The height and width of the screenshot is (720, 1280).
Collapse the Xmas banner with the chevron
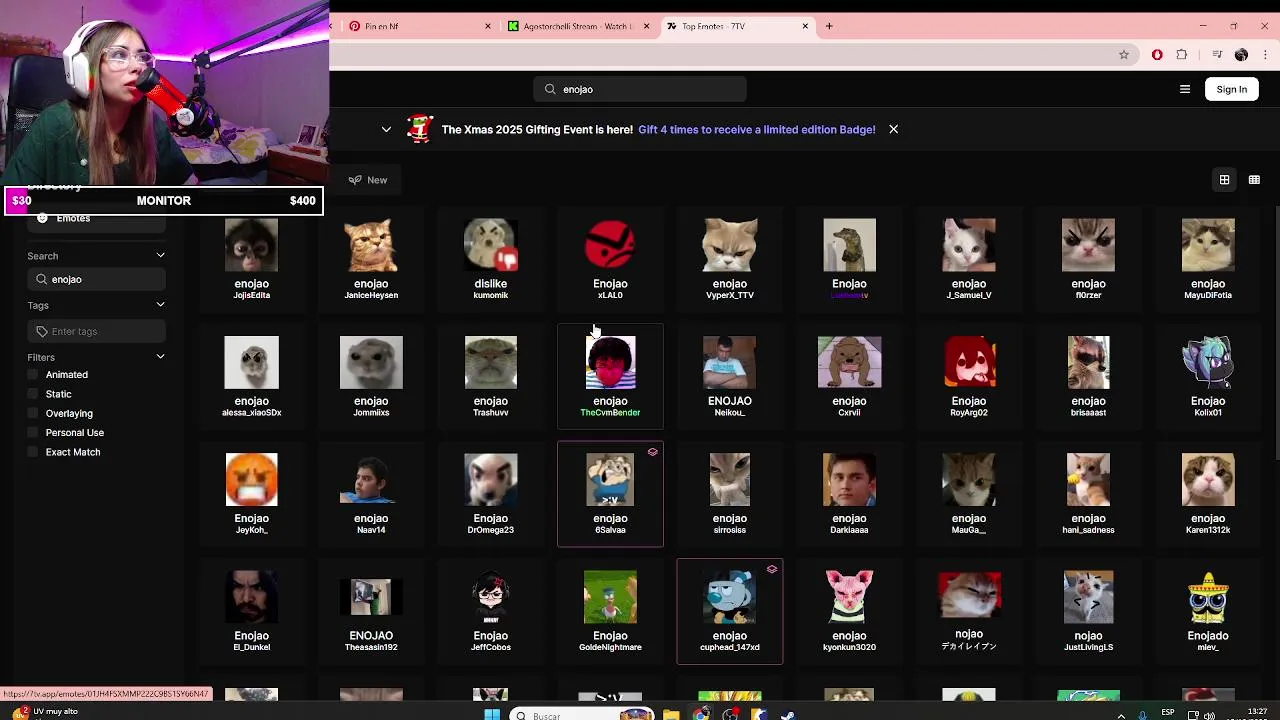coord(386,129)
